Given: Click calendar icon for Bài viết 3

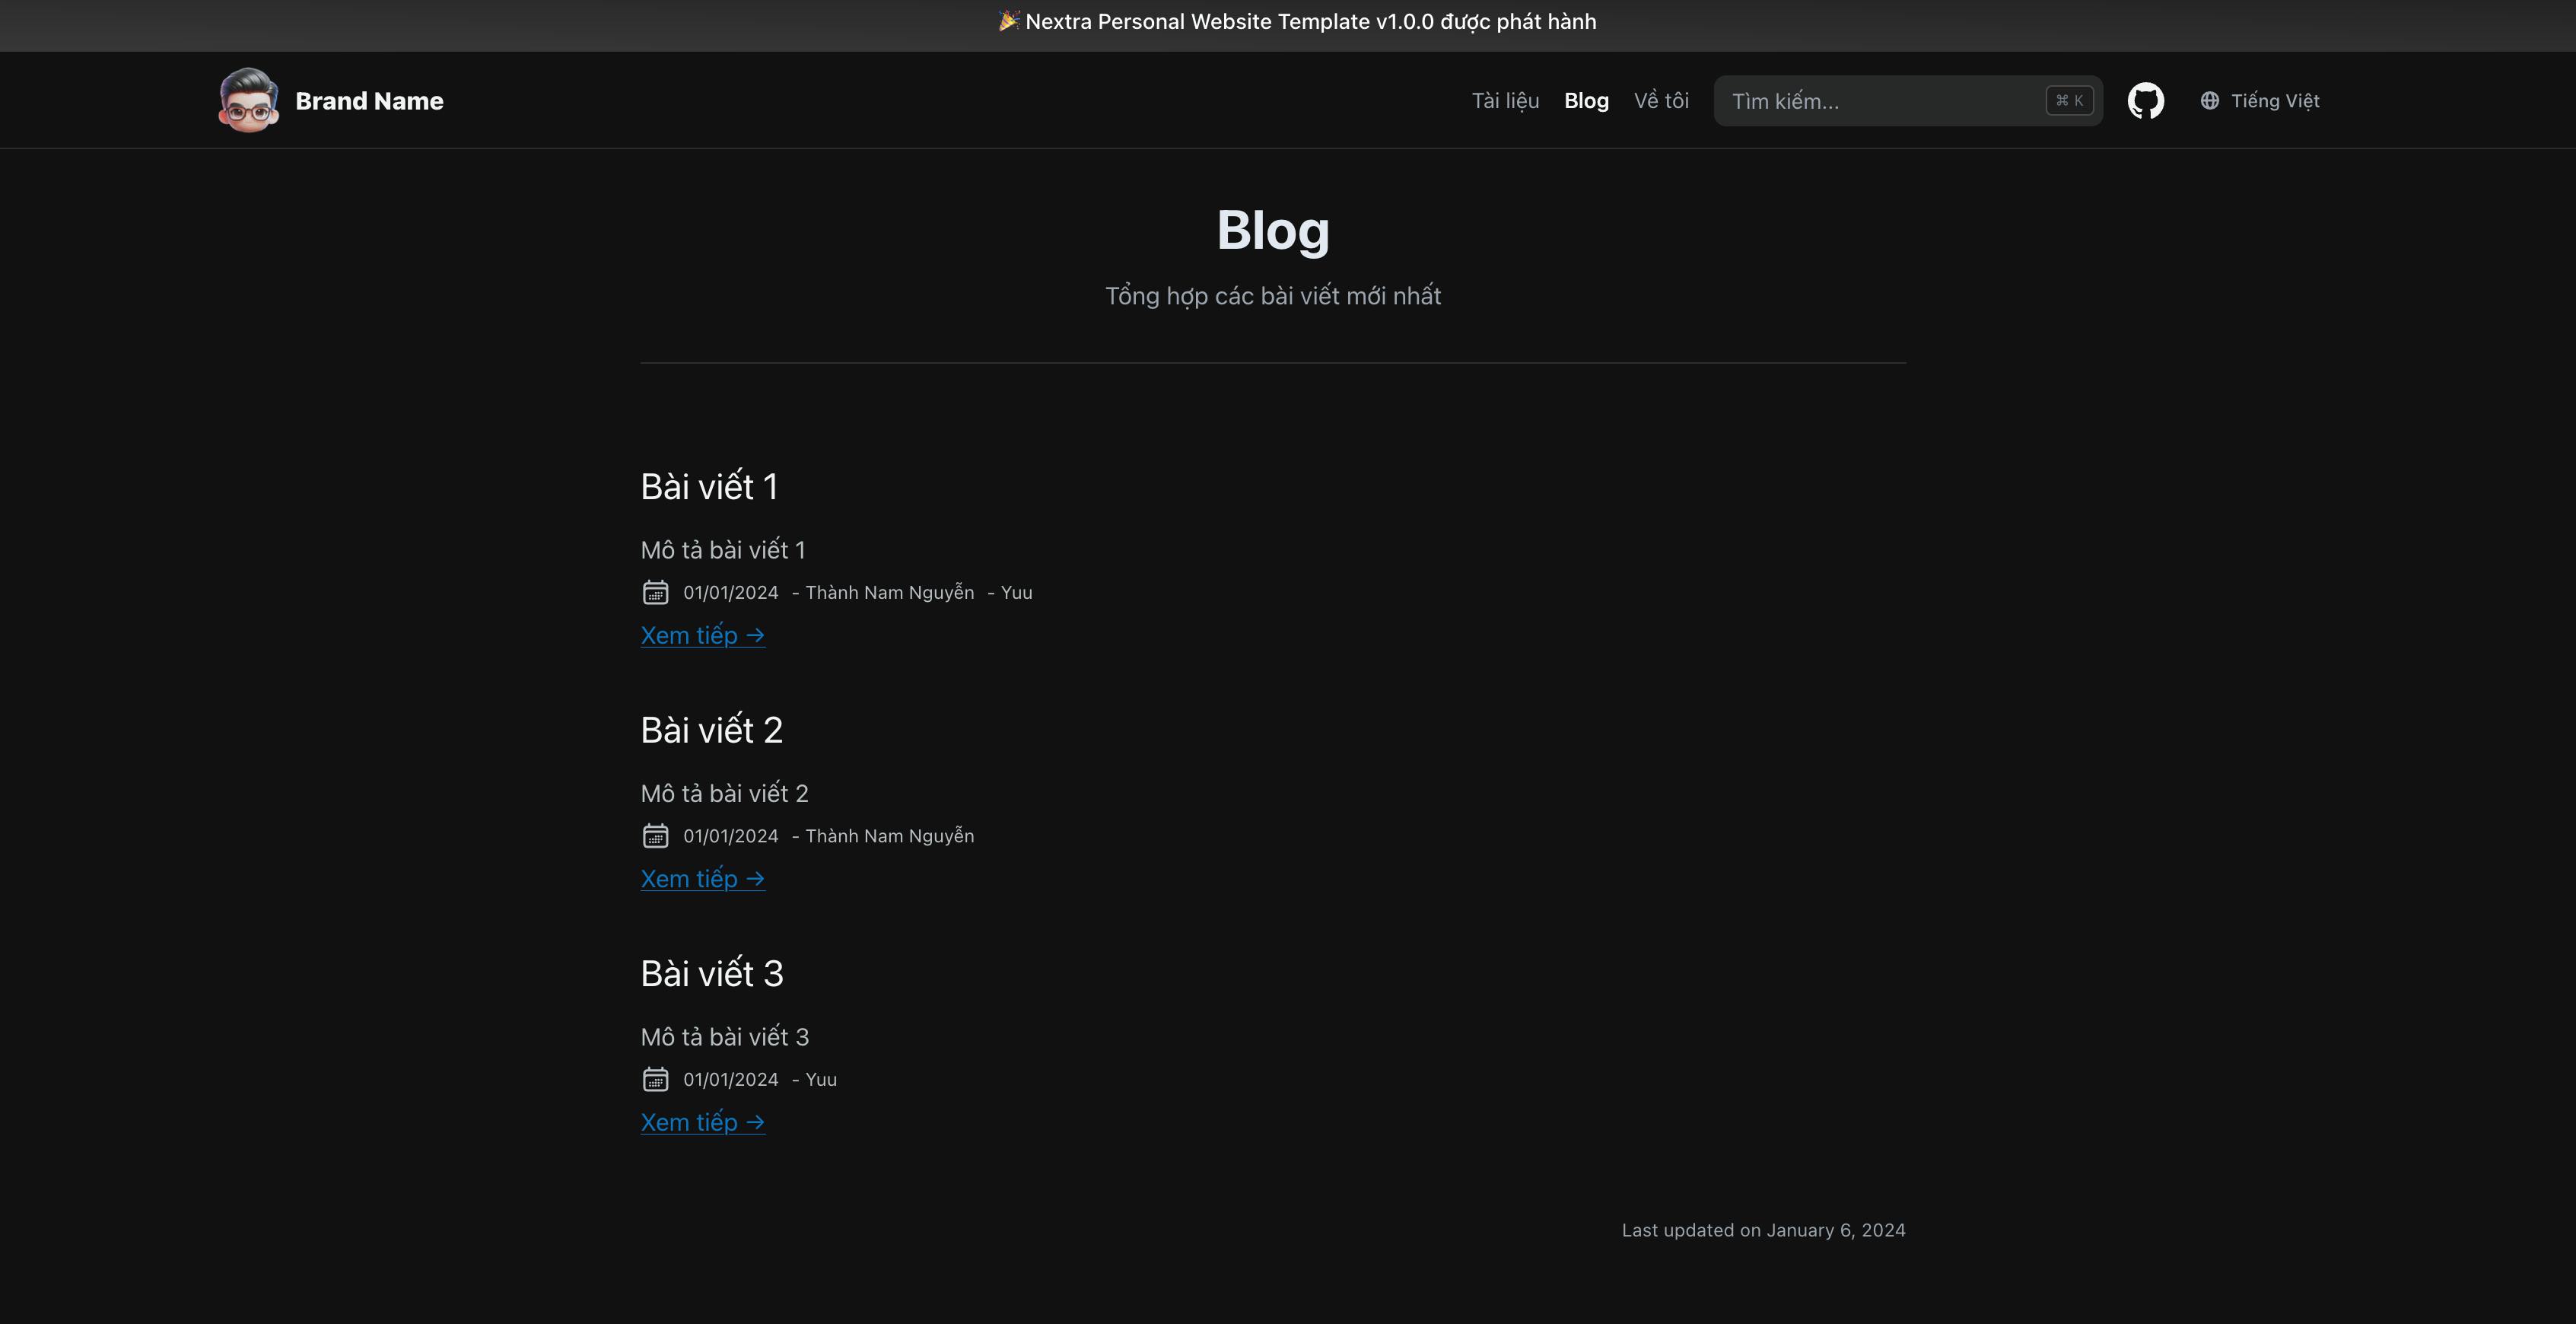Looking at the screenshot, I should click(655, 1080).
